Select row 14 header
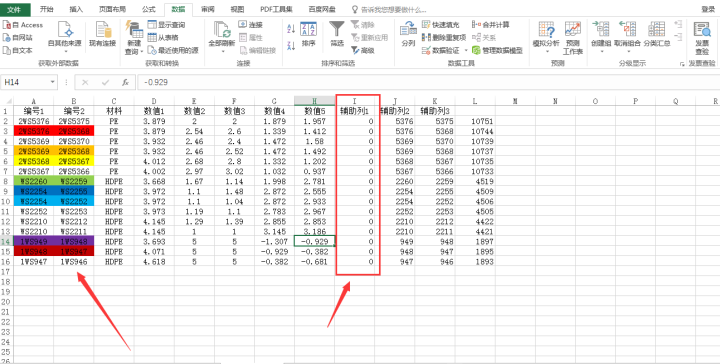This screenshot has width=720, height=364. pos(6,241)
